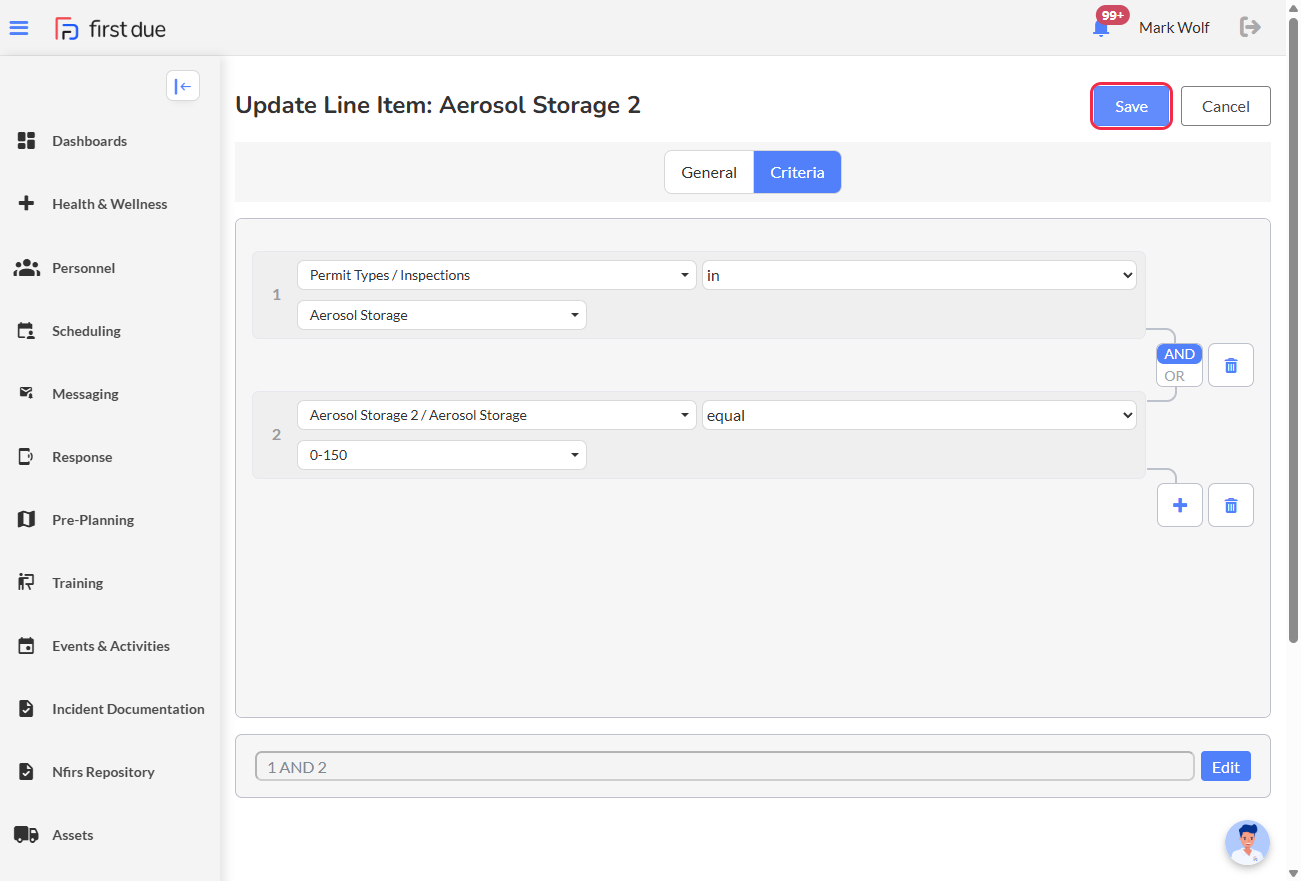Open Health & Wellness menu item

pos(110,204)
